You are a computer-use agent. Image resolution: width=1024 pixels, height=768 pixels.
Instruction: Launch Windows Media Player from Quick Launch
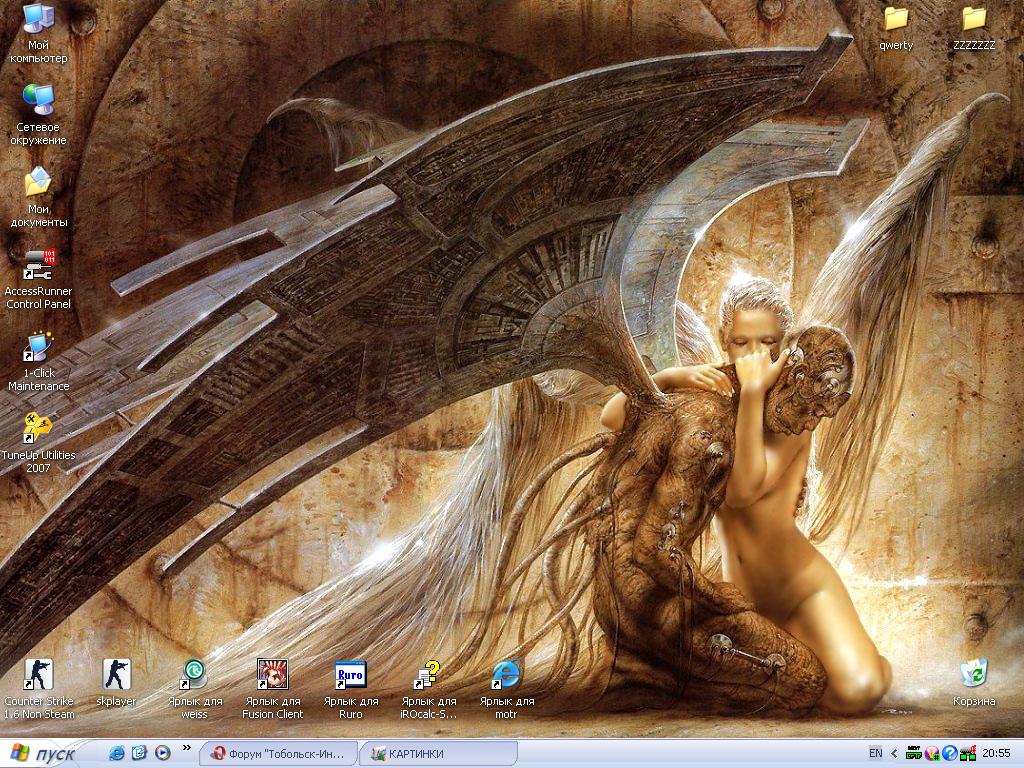[x=163, y=753]
